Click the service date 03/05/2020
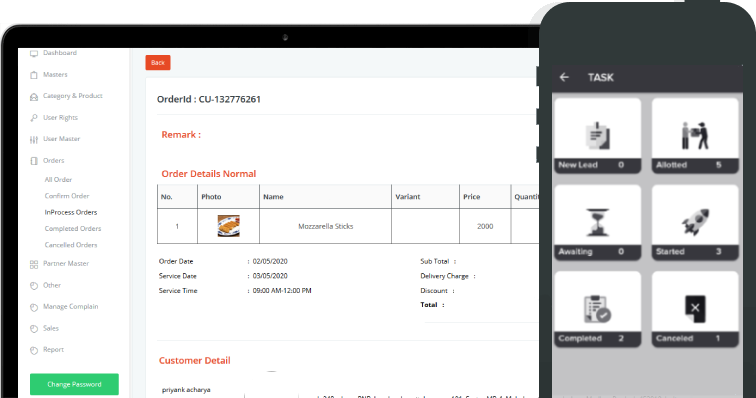This screenshot has width=756, height=398. [270, 276]
